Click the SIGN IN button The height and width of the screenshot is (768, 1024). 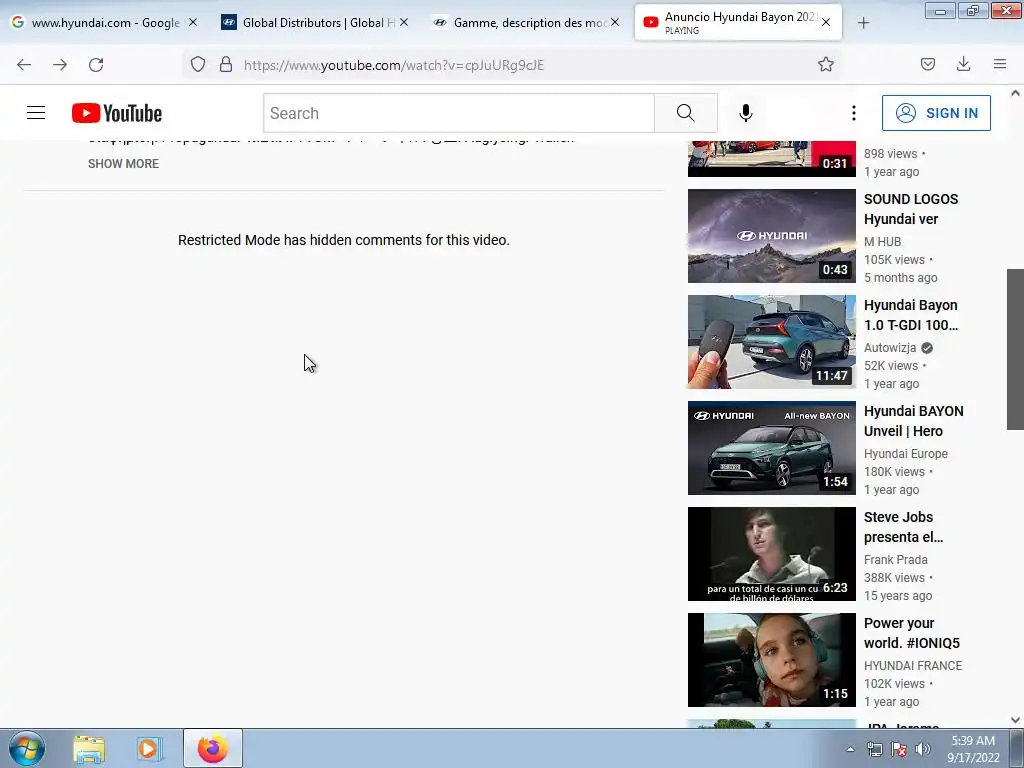[936, 113]
